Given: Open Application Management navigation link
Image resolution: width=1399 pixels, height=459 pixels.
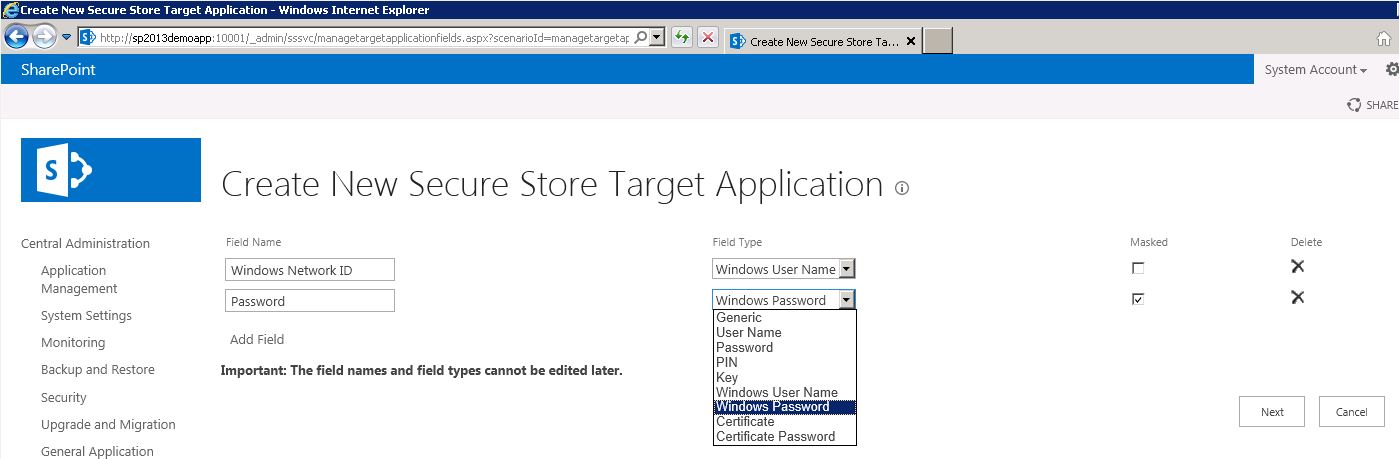Looking at the screenshot, I should [x=79, y=279].
